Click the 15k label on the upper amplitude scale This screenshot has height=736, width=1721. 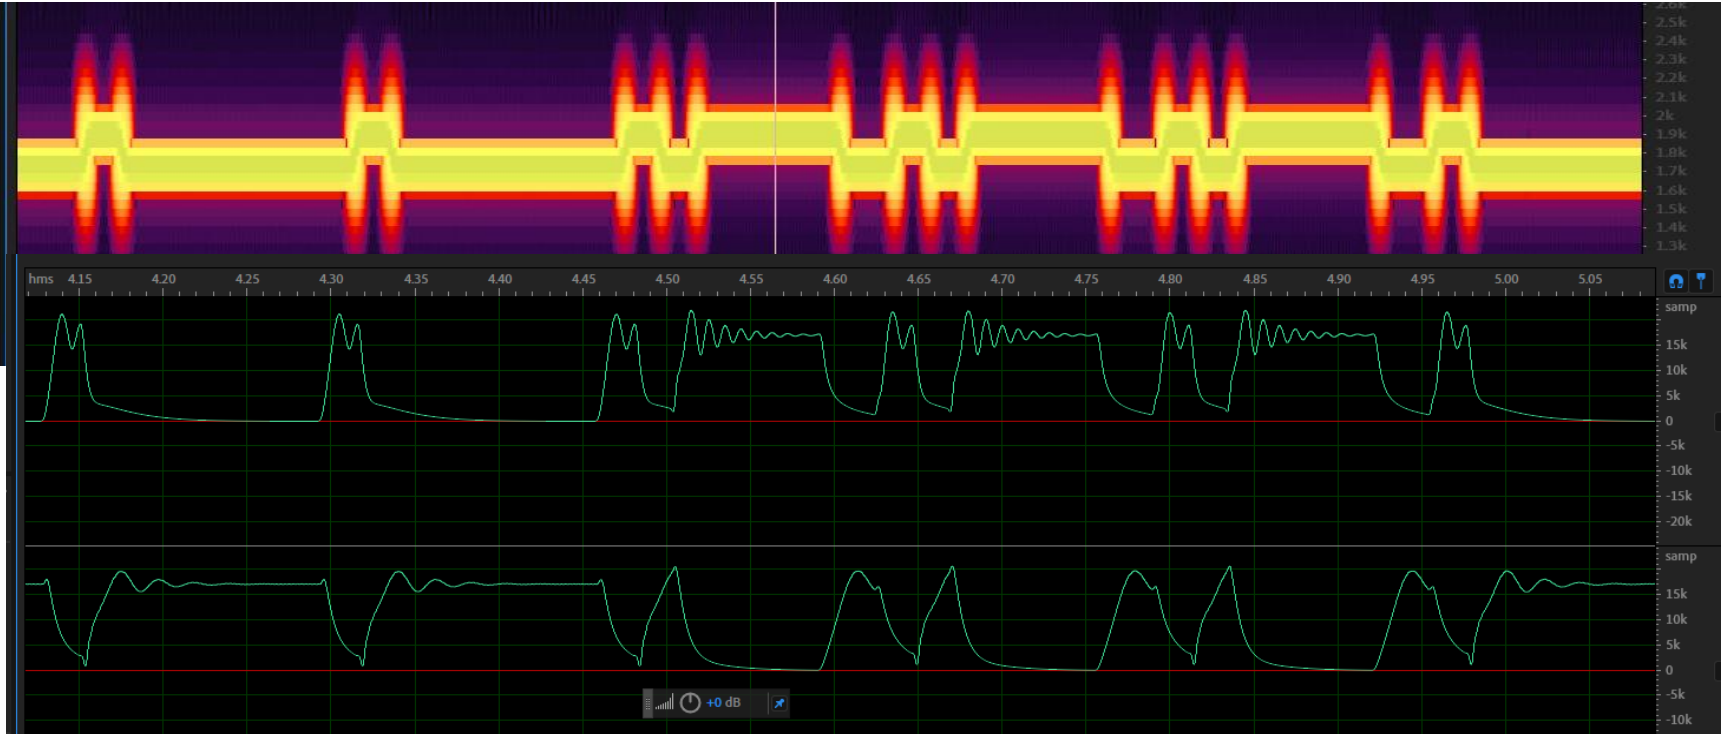[x=1676, y=344]
